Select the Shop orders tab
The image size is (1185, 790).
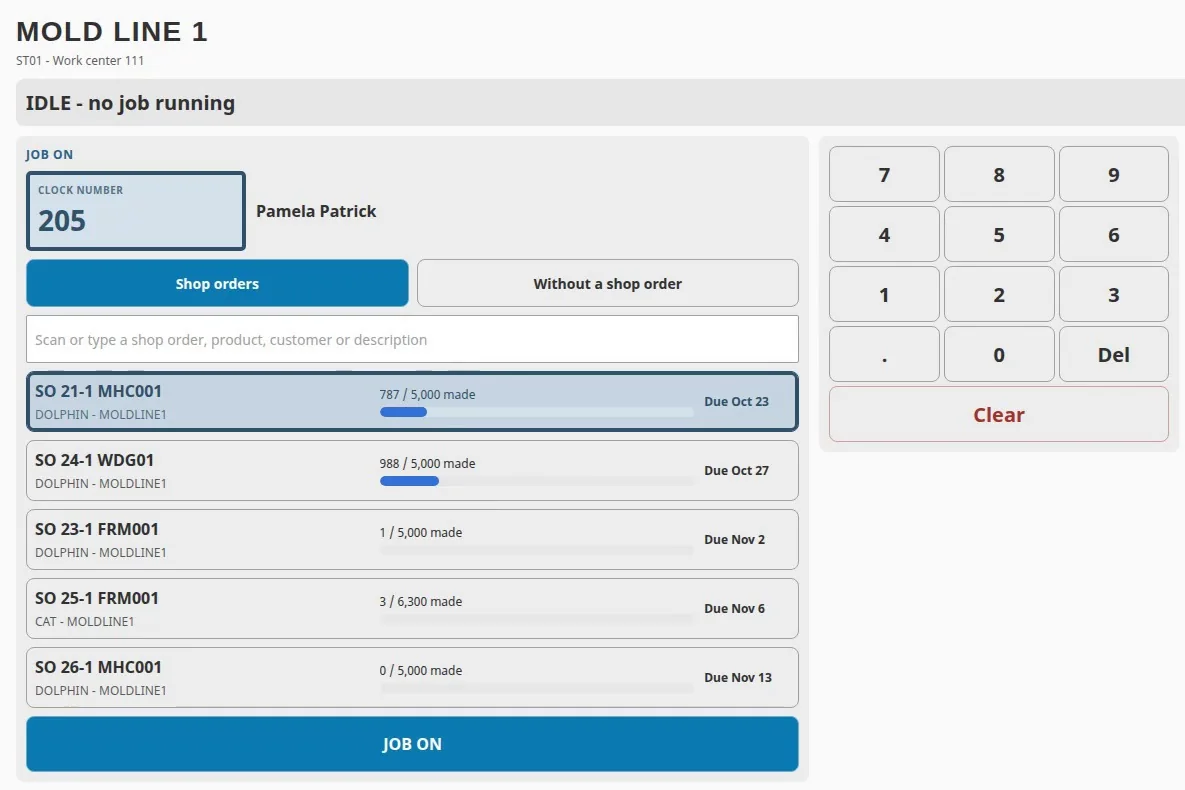tap(217, 283)
